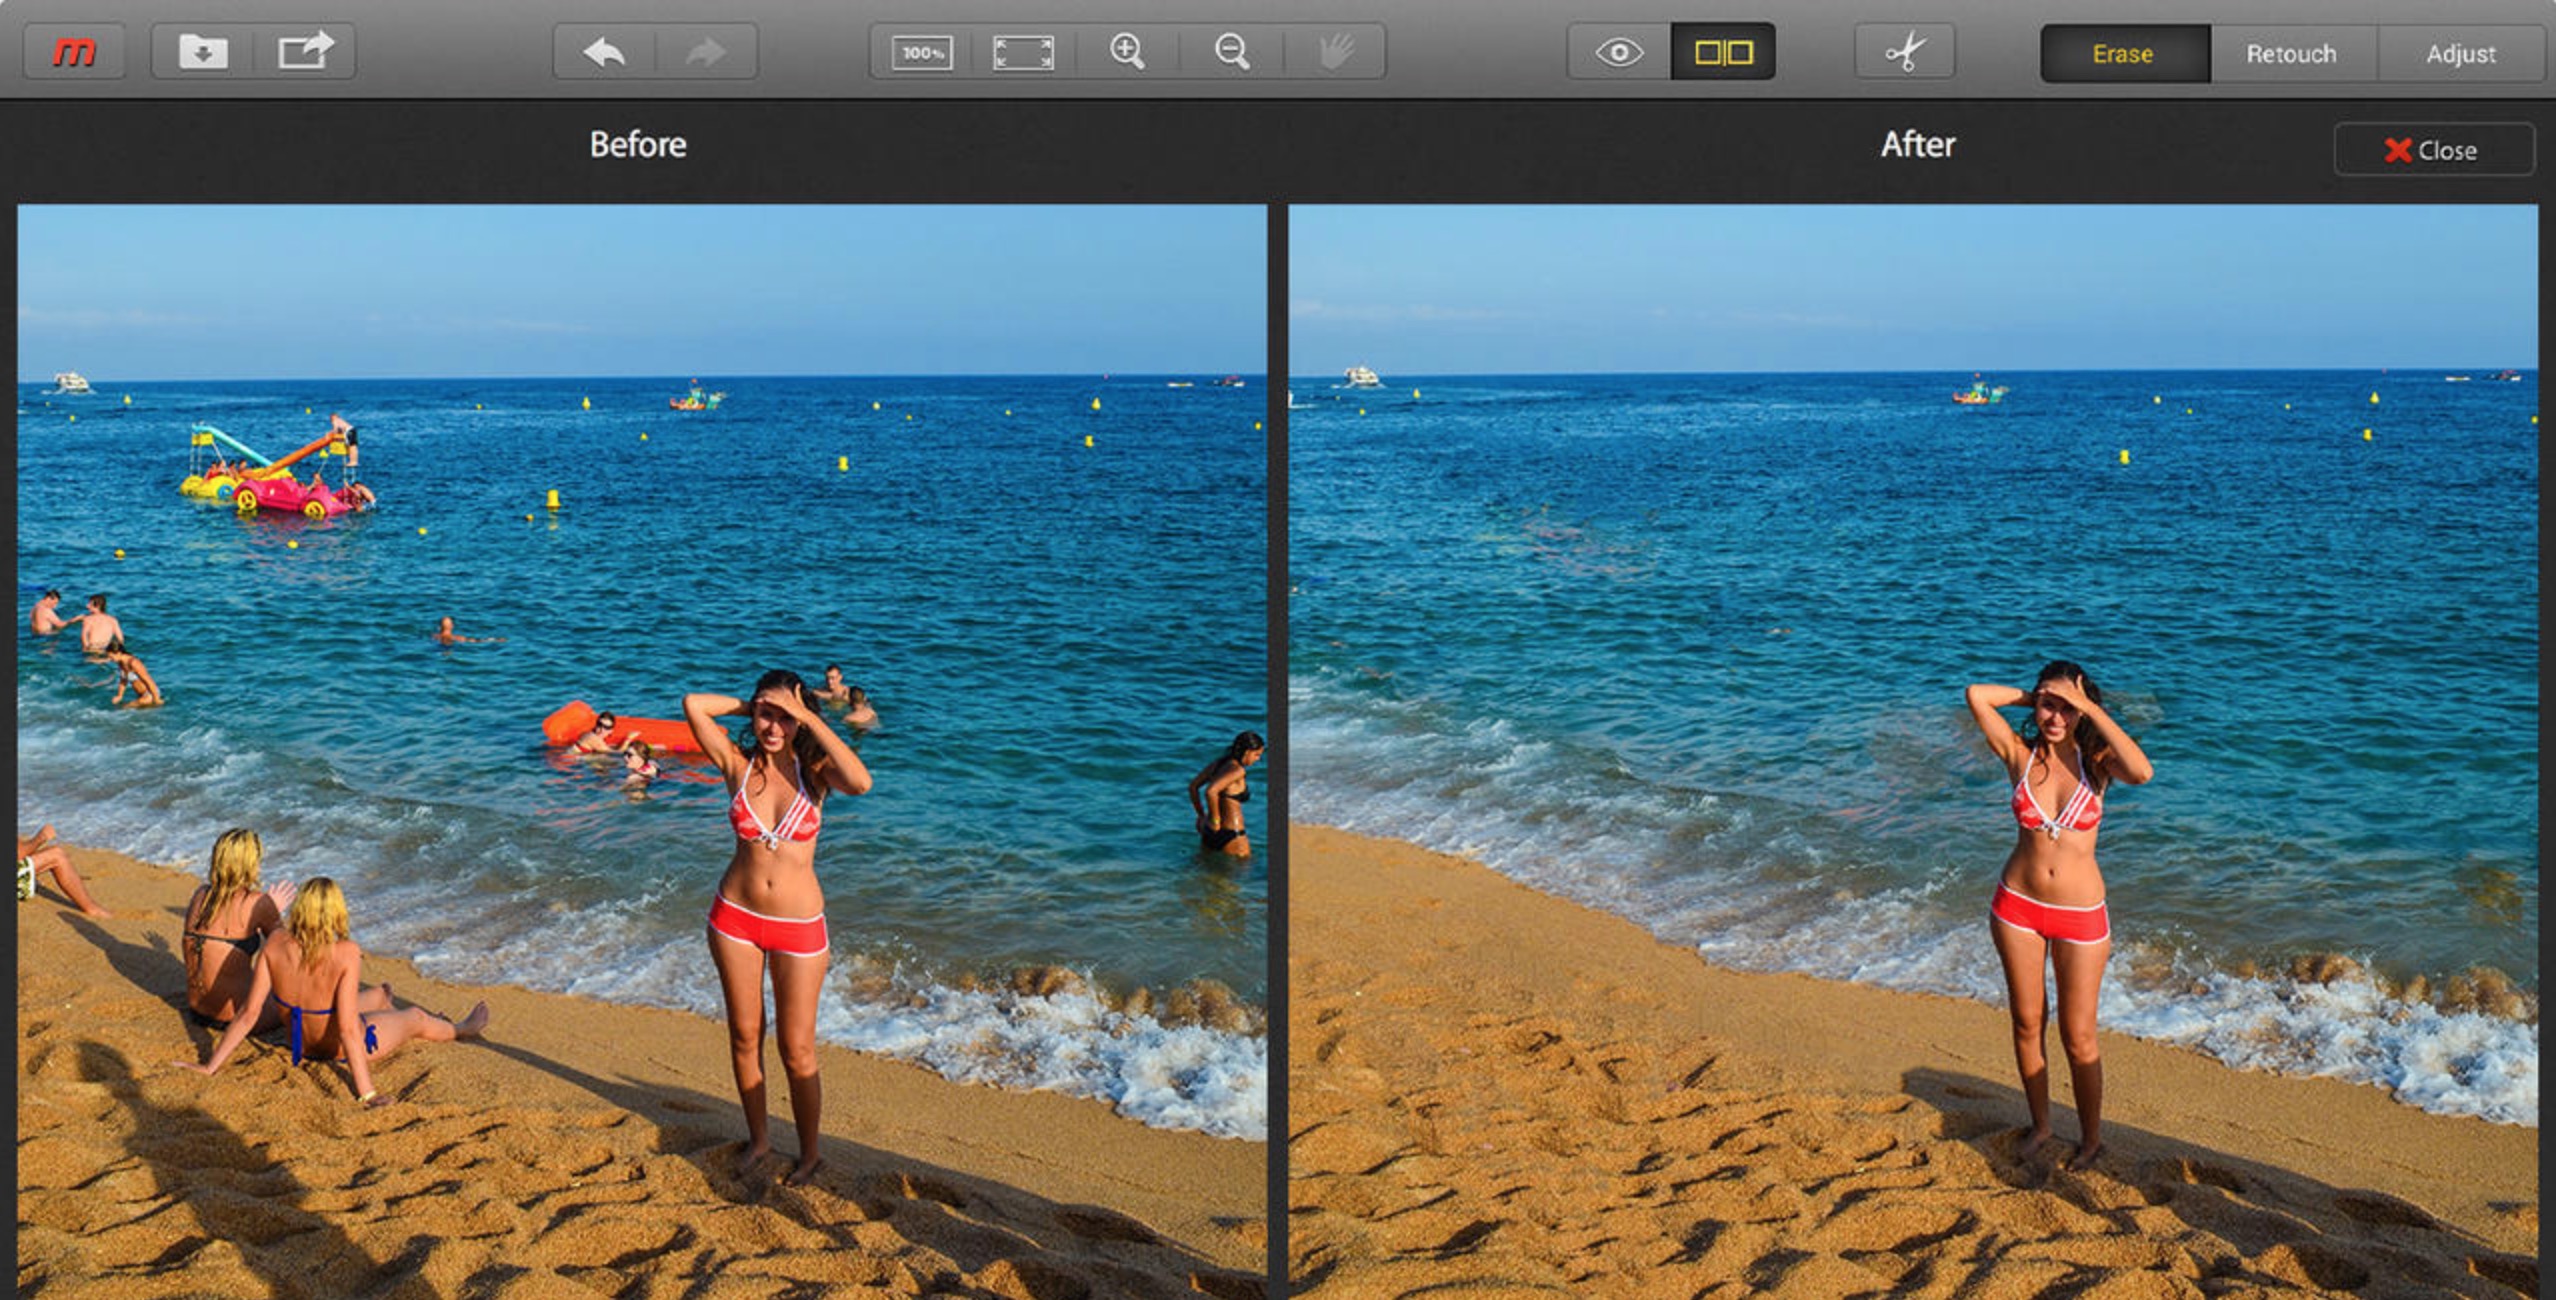Click the 'After' label text
Screen dimensions: 2556x1300
click(x=1918, y=145)
